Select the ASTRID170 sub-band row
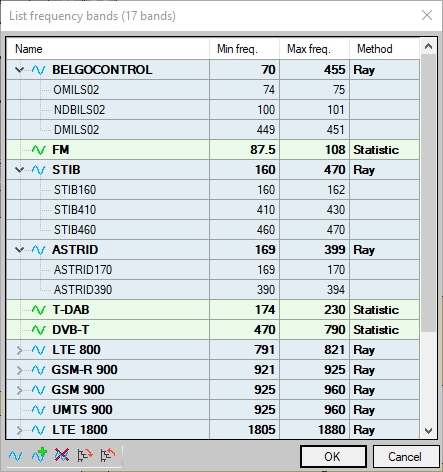443x472 pixels. click(213, 270)
